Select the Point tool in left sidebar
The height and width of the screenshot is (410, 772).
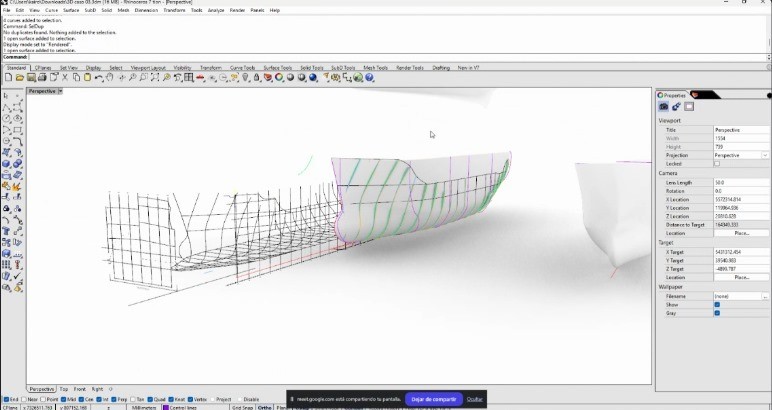[x=18, y=96]
